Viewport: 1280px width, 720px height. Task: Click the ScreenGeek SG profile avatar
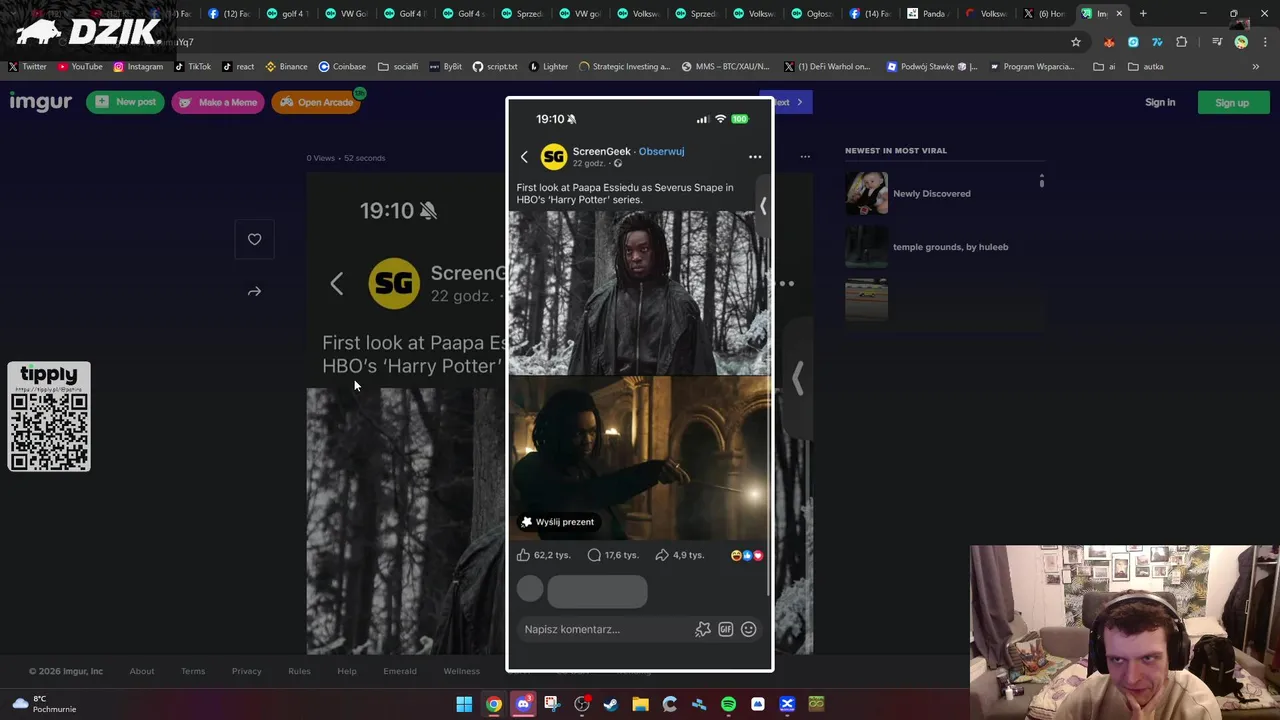coord(553,157)
